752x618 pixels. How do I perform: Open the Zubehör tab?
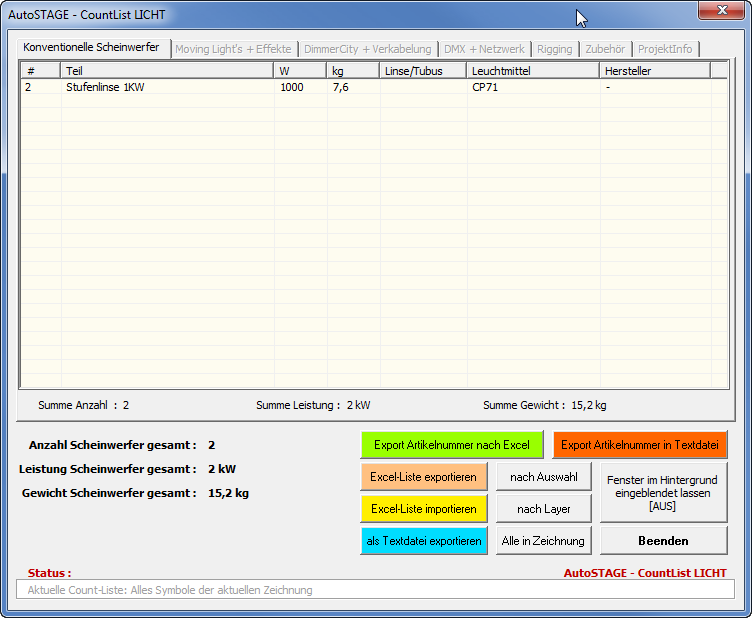(x=605, y=49)
